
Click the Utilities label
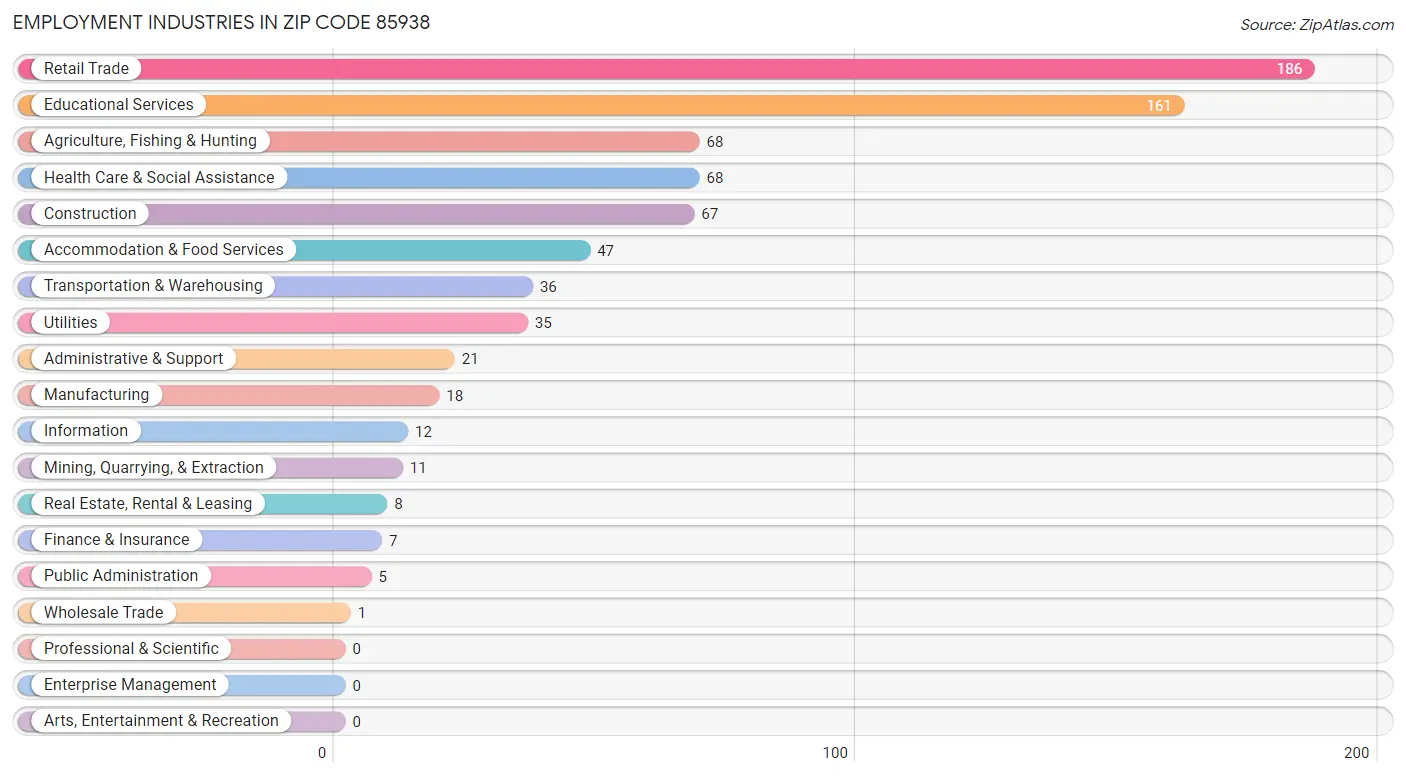click(x=71, y=323)
